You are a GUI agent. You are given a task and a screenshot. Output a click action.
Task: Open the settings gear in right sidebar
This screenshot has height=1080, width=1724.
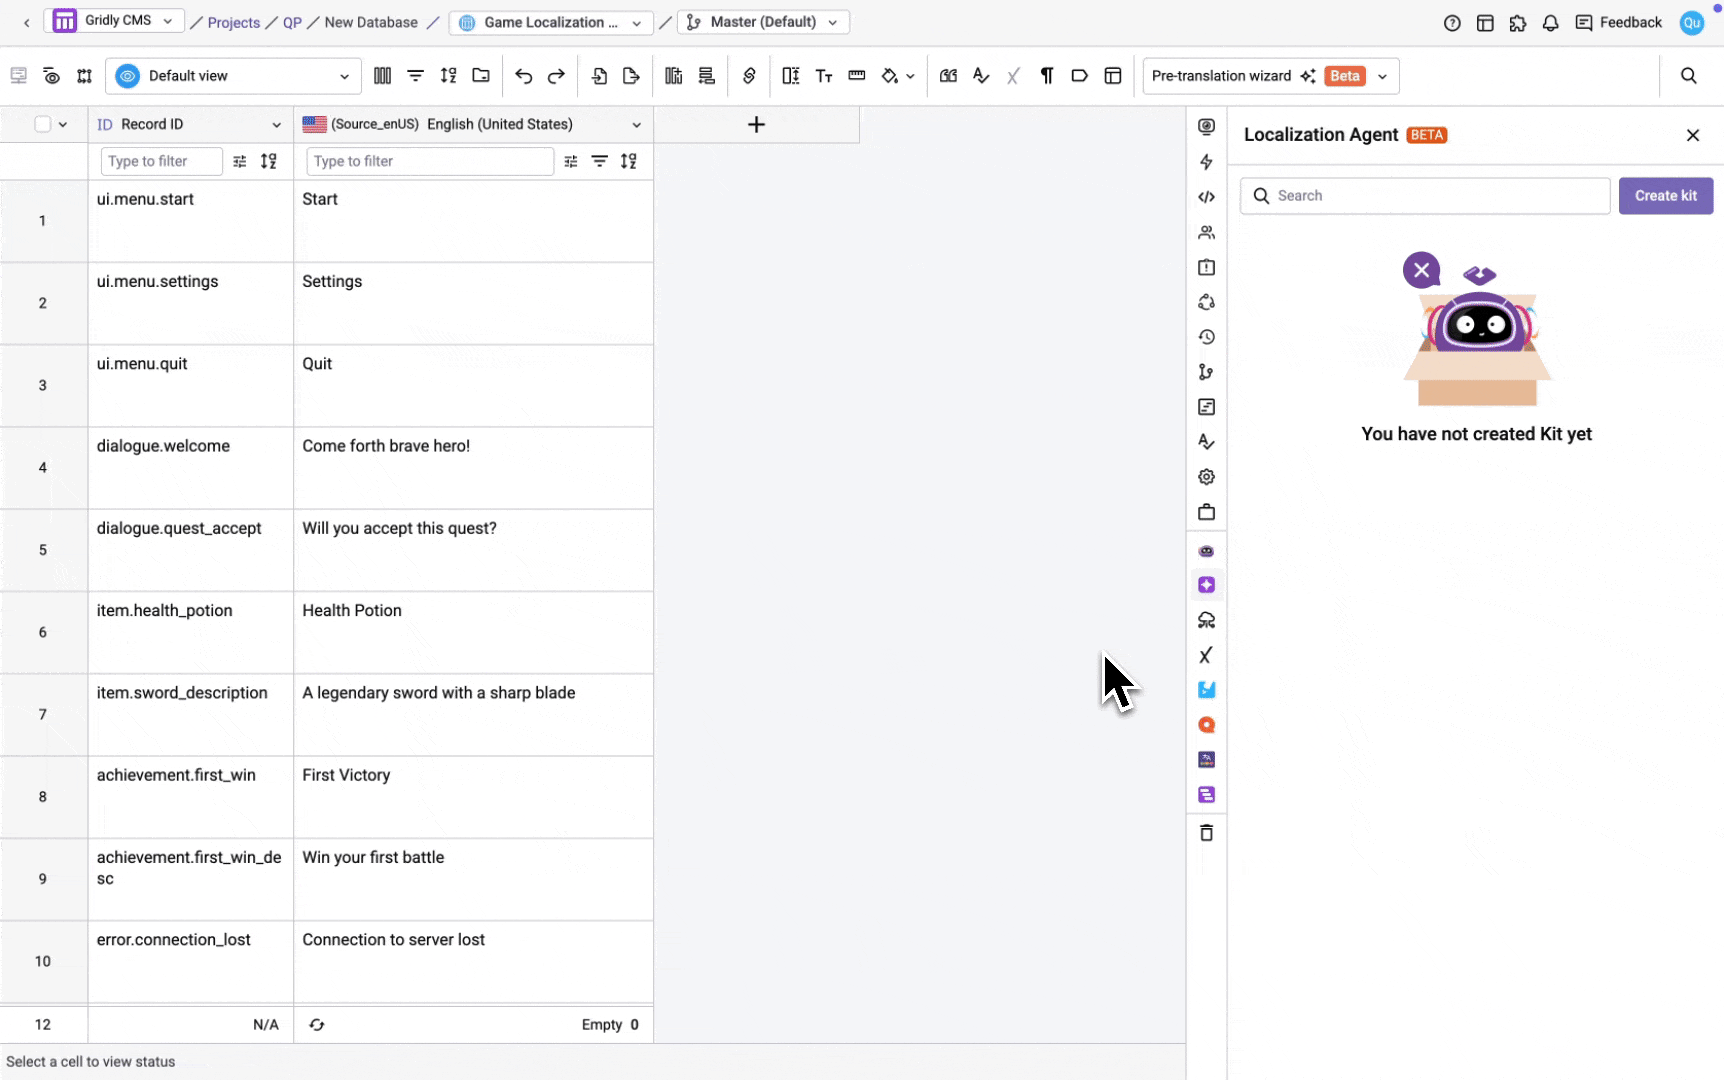1206,477
